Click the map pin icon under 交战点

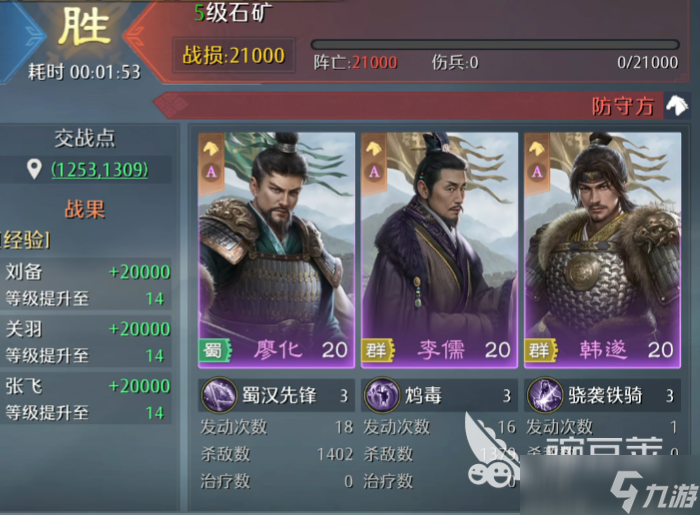[34, 170]
